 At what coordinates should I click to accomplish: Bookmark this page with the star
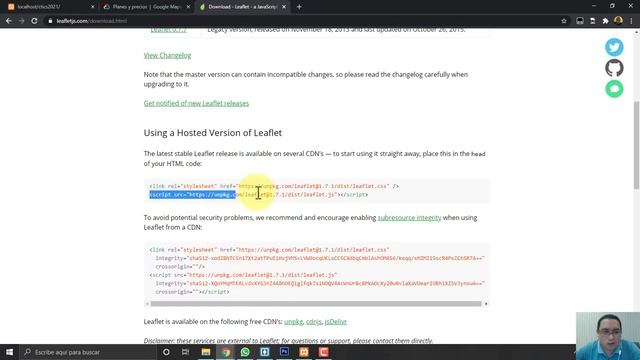(x=564, y=21)
